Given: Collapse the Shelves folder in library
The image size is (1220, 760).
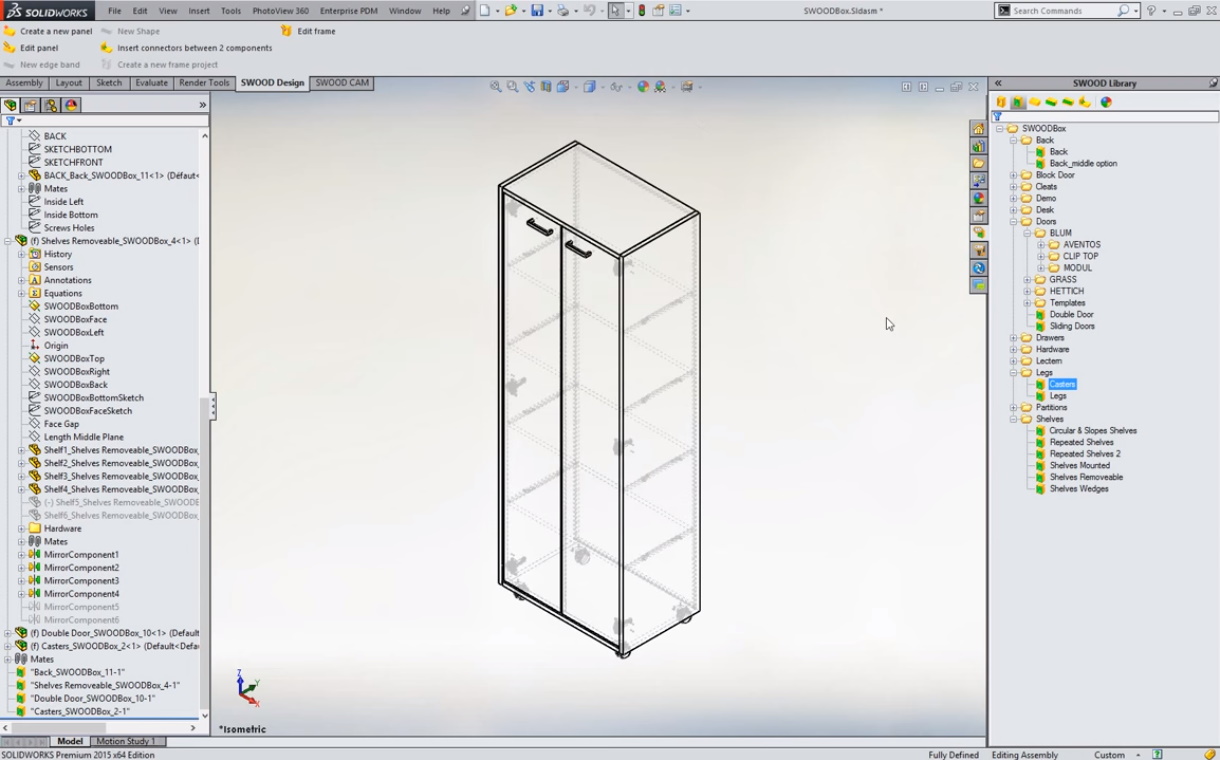Looking at the screenshot, I should click(1013, 419).
